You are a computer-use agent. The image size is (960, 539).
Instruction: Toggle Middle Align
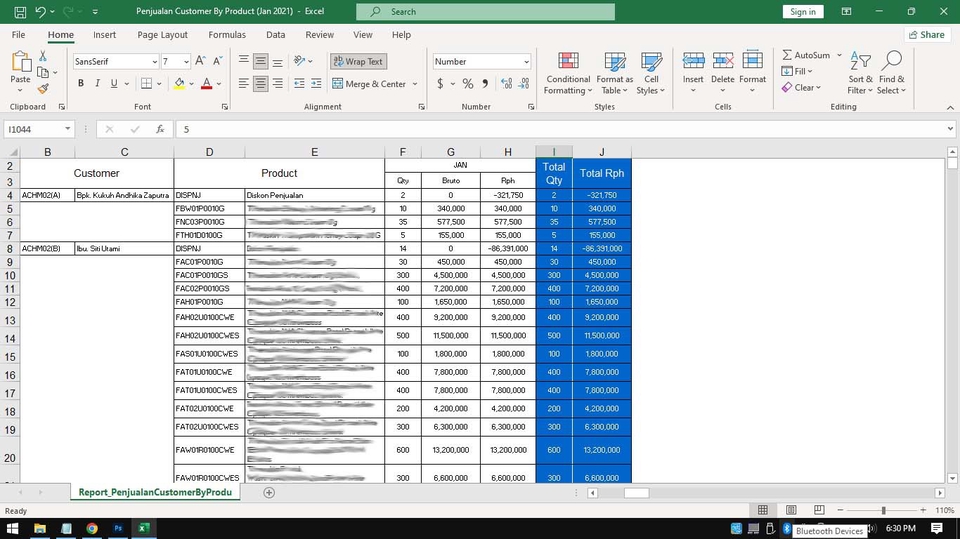click(x=261, y=61)
